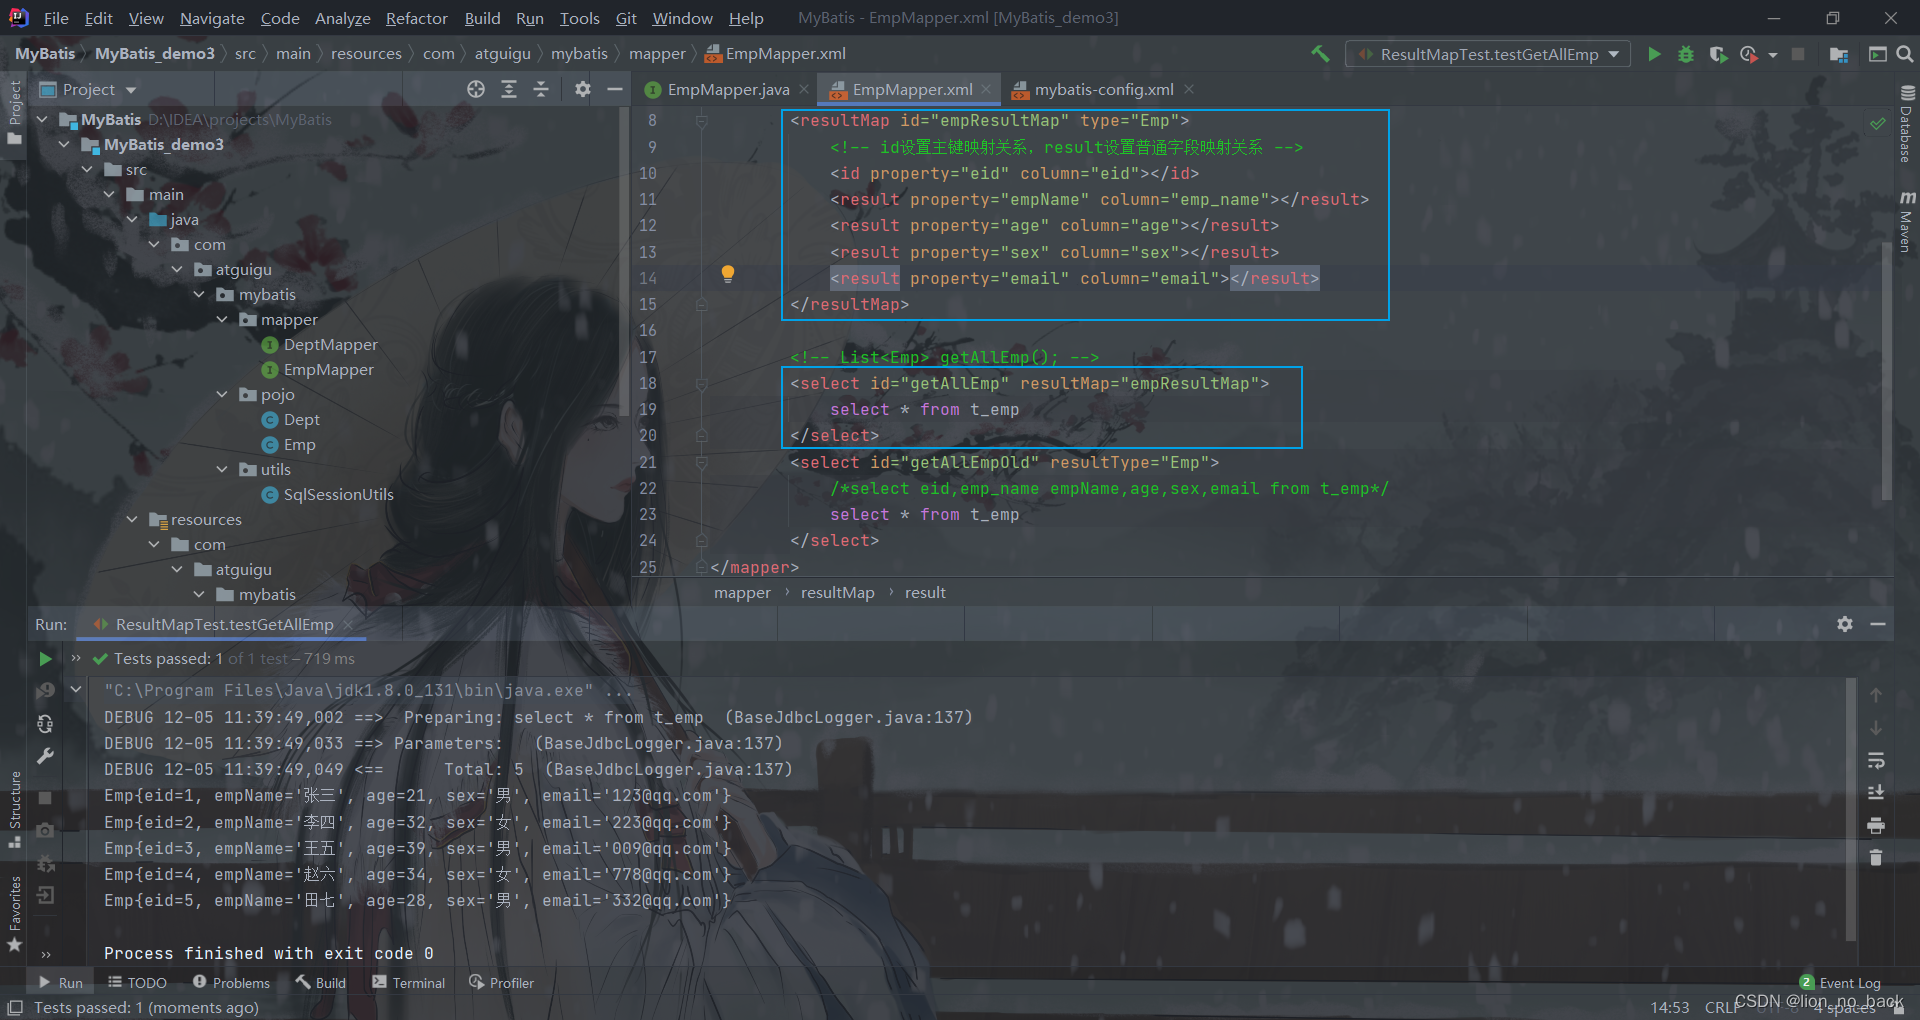Clear console output with the trash icon
Viewport: 1920px width, 1020px height.
pyautogui.click(x=1876, y=857)
